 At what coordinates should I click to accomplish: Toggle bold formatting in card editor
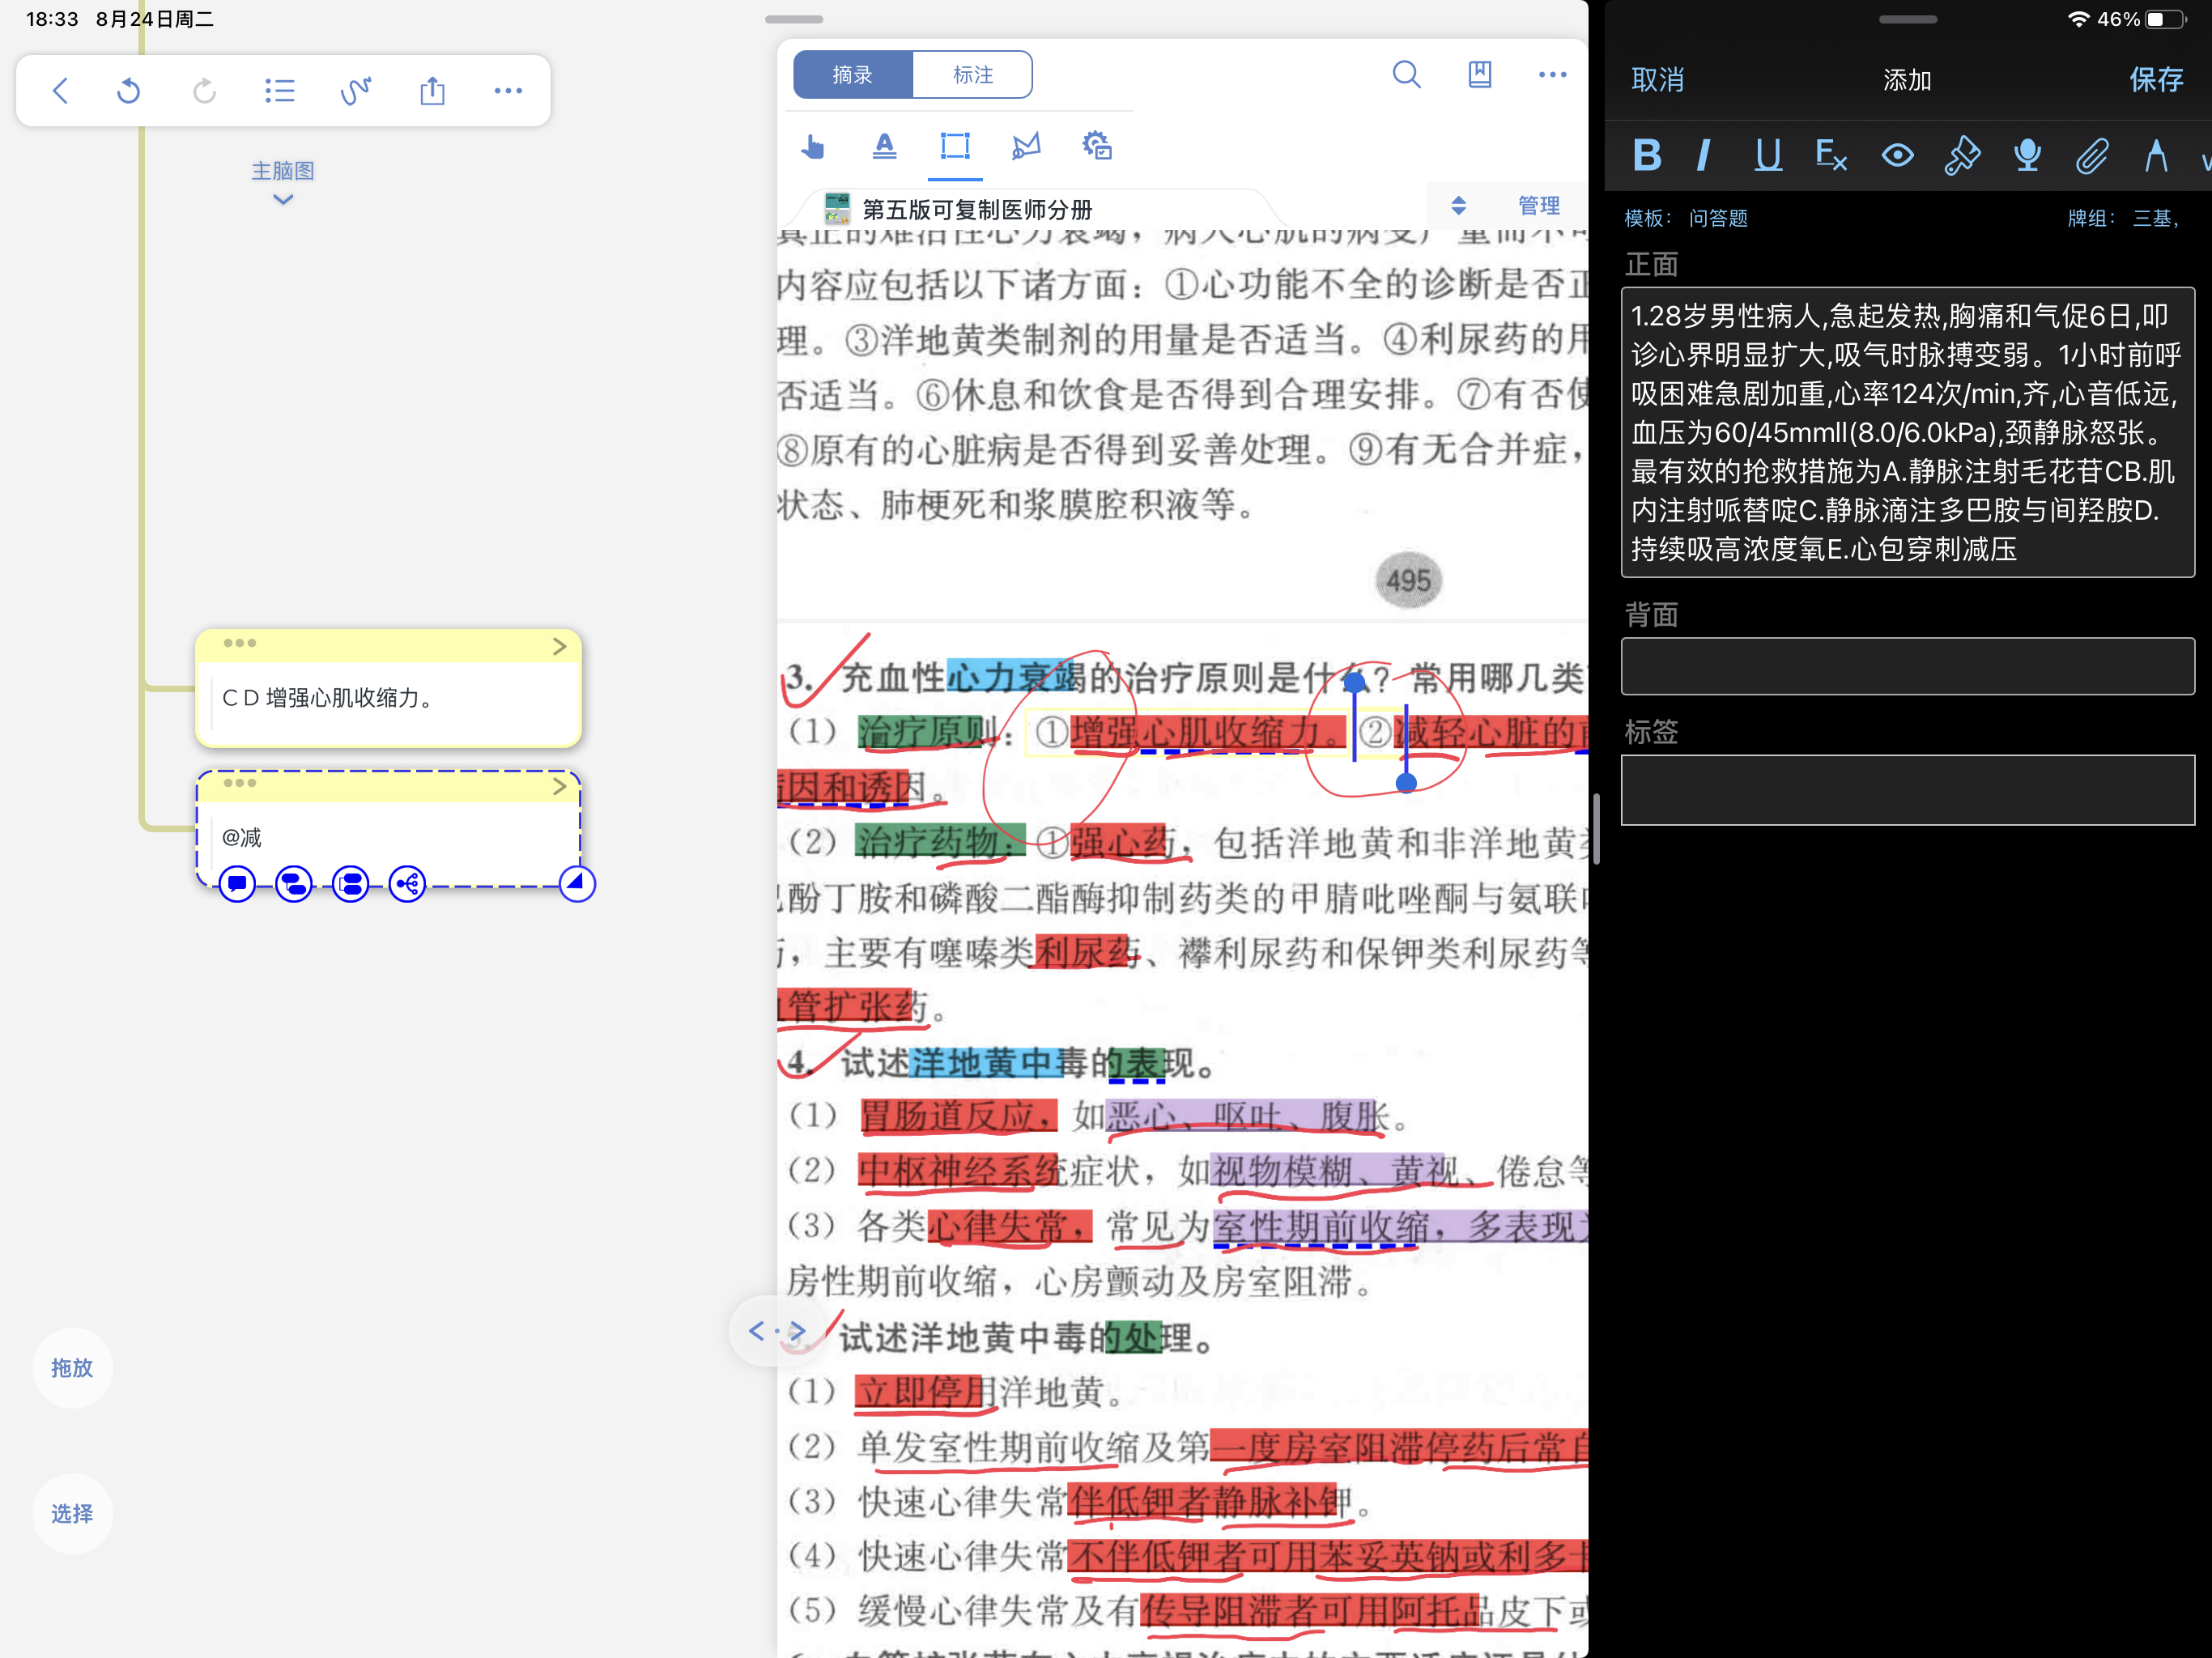pos(1646,155)
